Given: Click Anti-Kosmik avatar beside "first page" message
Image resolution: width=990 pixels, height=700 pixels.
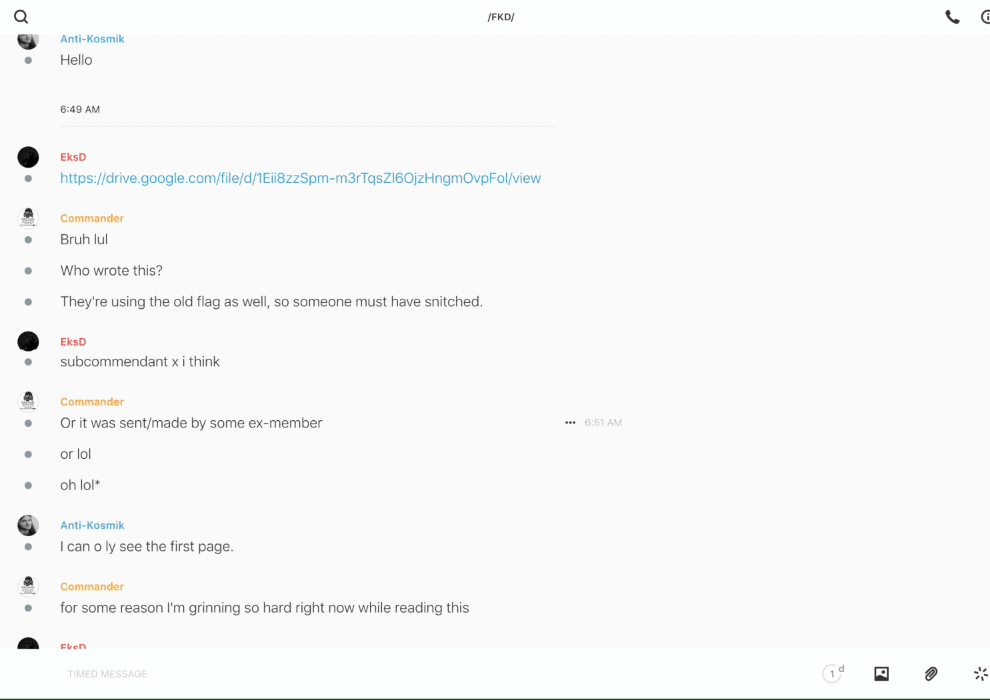Looking at the screenshot, I should (28, 525).
